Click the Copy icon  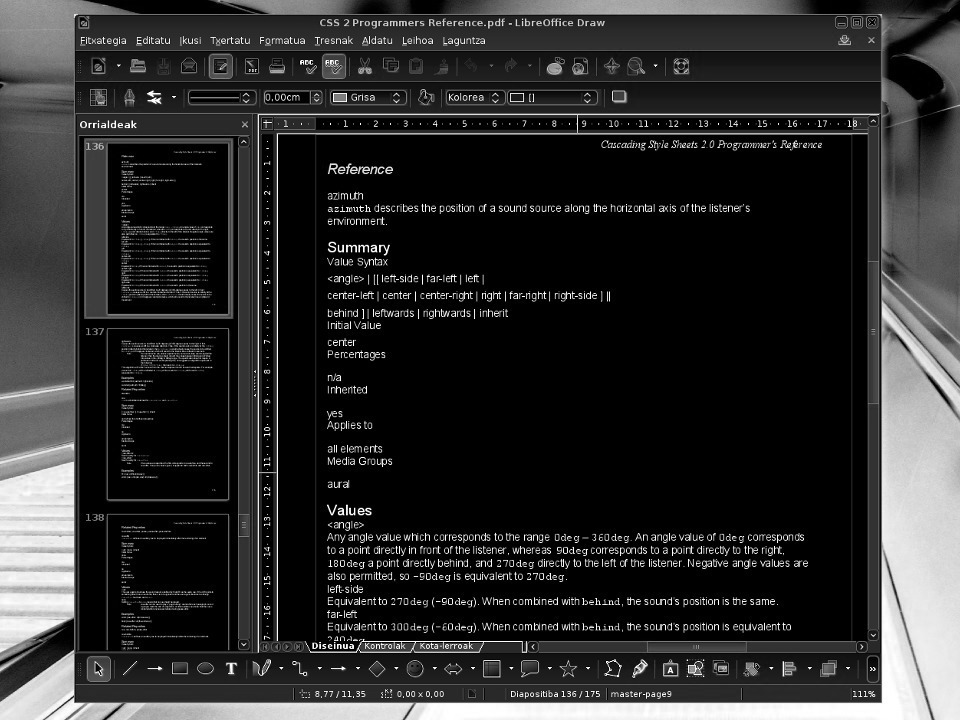click(391, 66)
